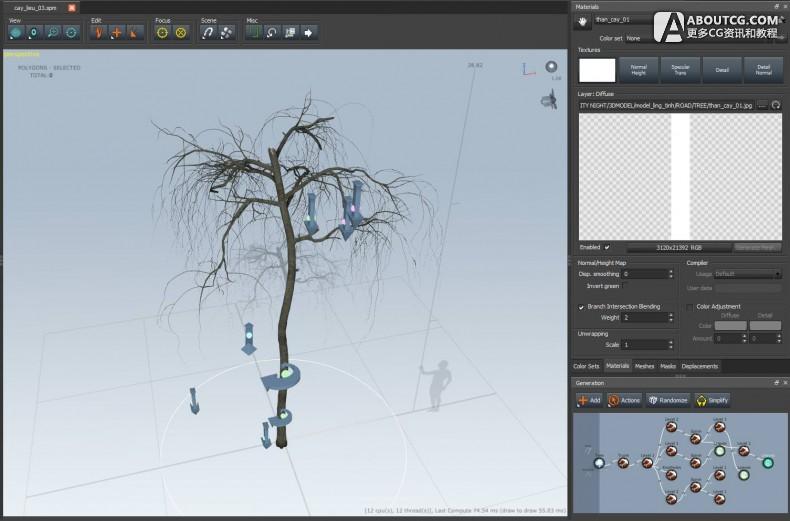Click the white arrow icon in Misc group
Screen dimensions: 790x521
pos(309,32)
